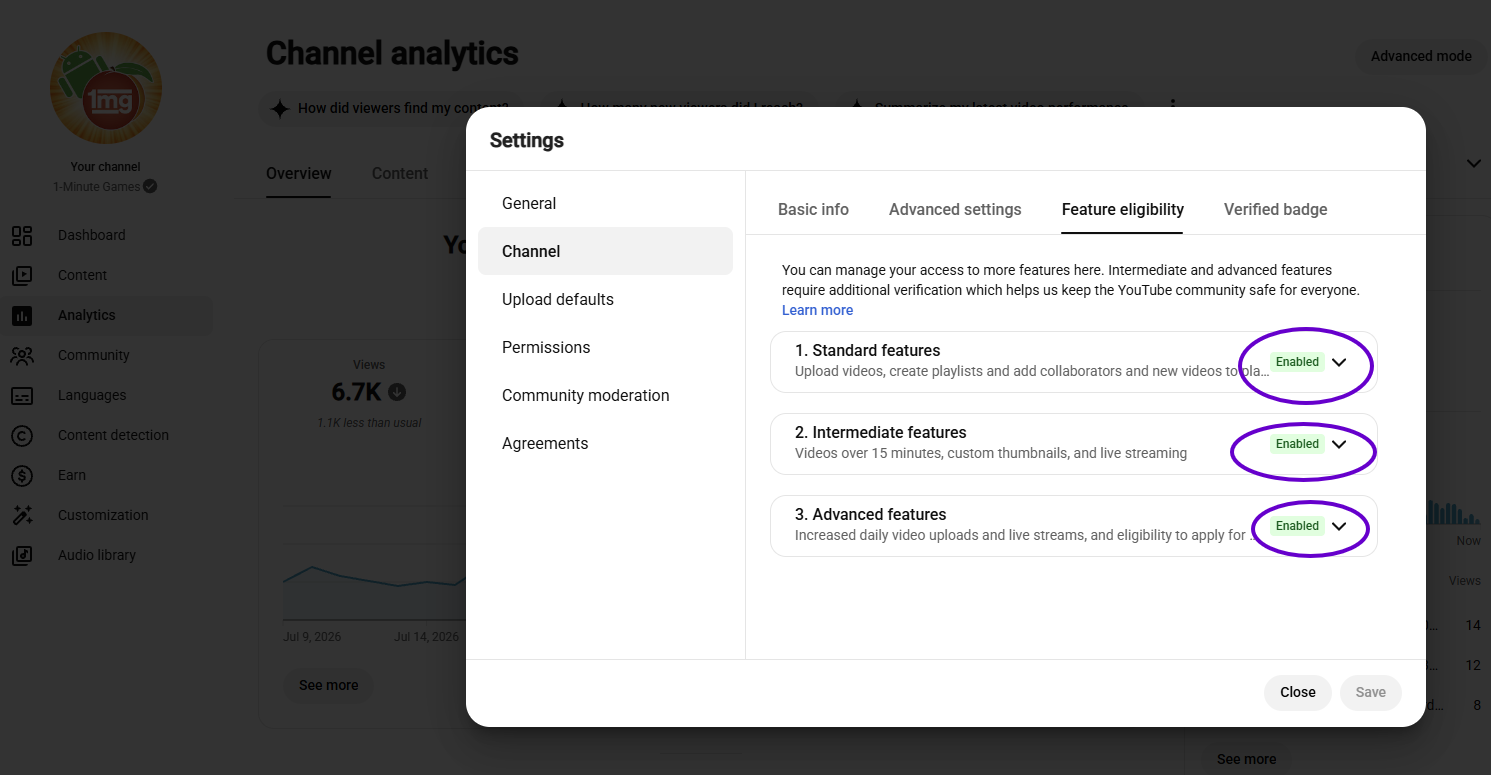Open the Customization magic wand icon
1491x775 pixels.
click(x=22, y=515)
